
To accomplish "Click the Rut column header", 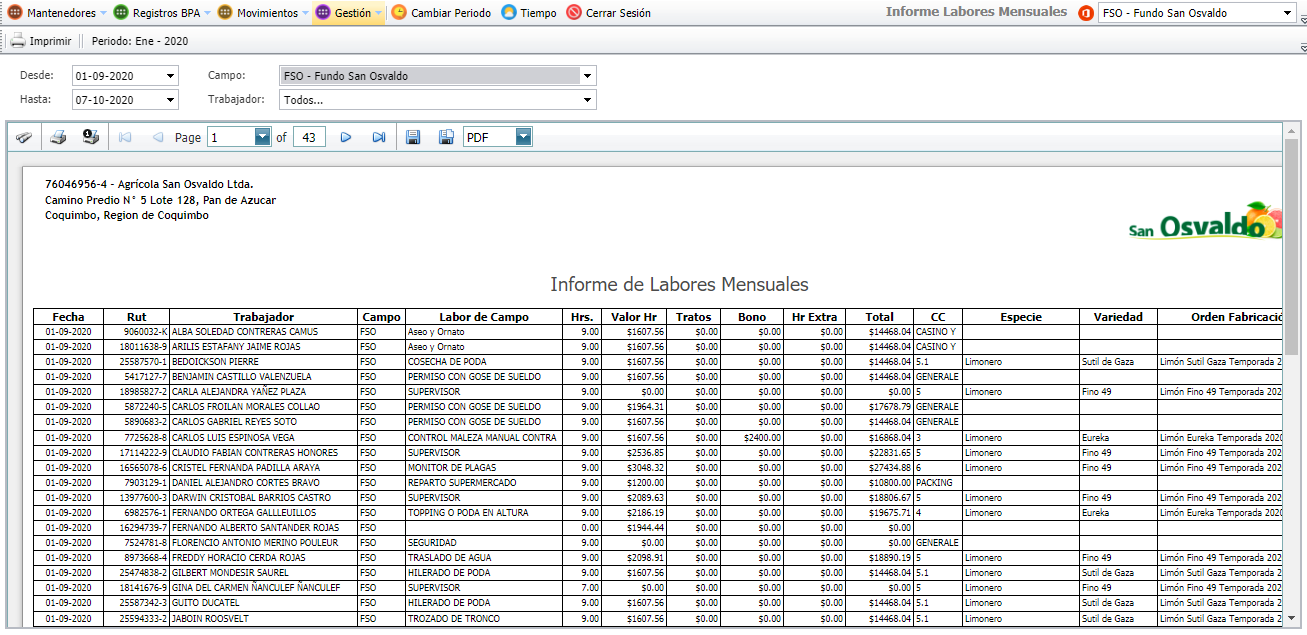I will pos(136,317).
